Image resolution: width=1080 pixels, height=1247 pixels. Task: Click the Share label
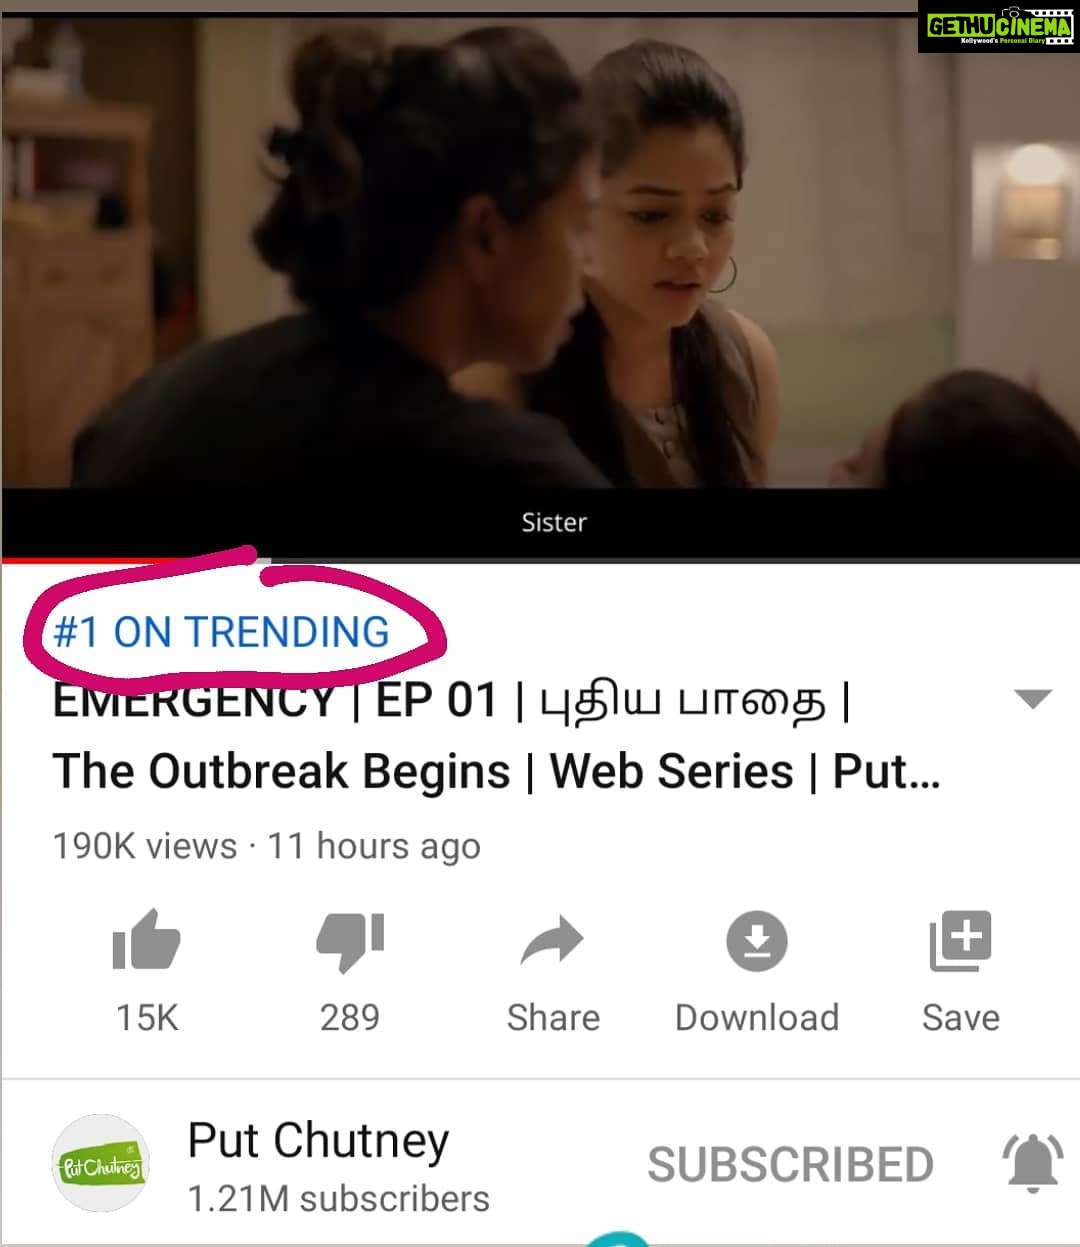[x=553, y=1018]
